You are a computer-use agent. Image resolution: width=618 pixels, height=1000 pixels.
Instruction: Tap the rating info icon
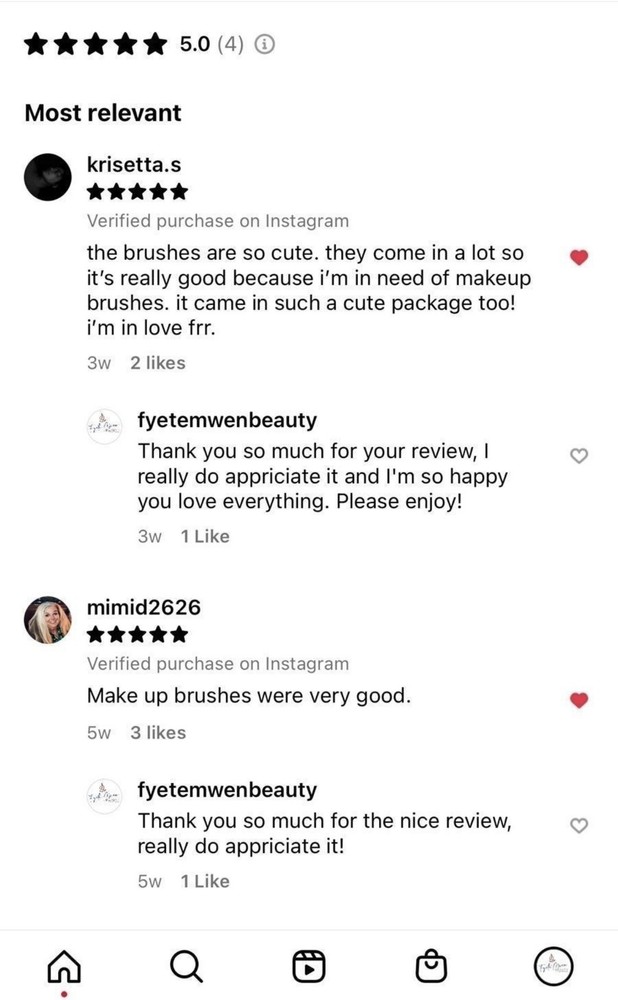[x=265, y=44]
